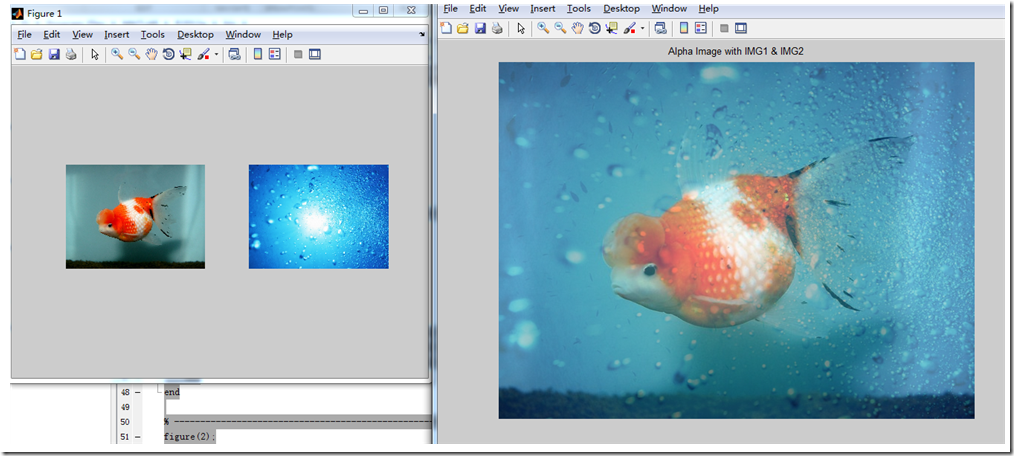Viewport: 1014px width, 456px height.
Task: Click Show Plot Tools in right figure toolbar
Action: coord(741,28)
